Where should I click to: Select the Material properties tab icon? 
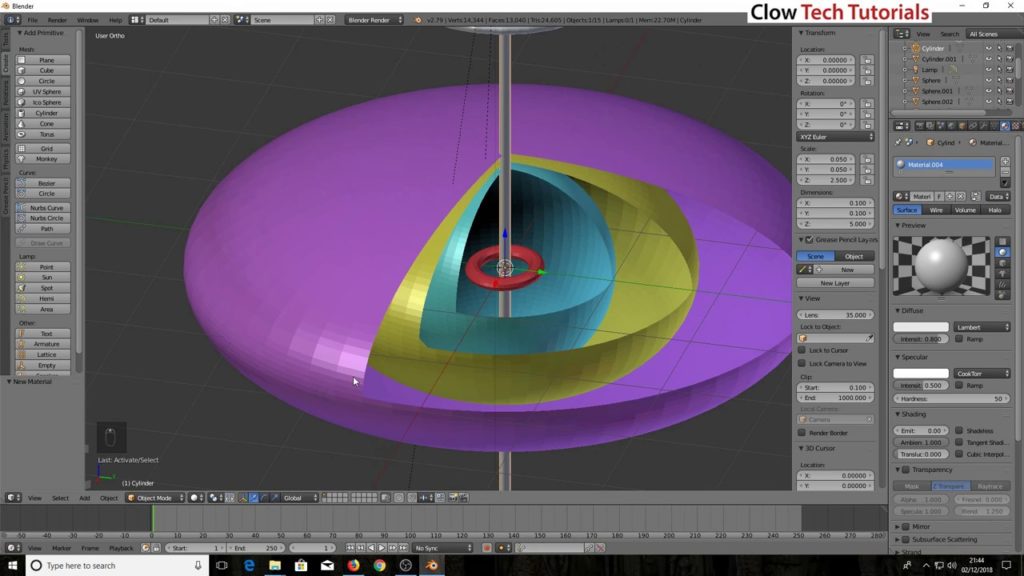(1005, 126)
